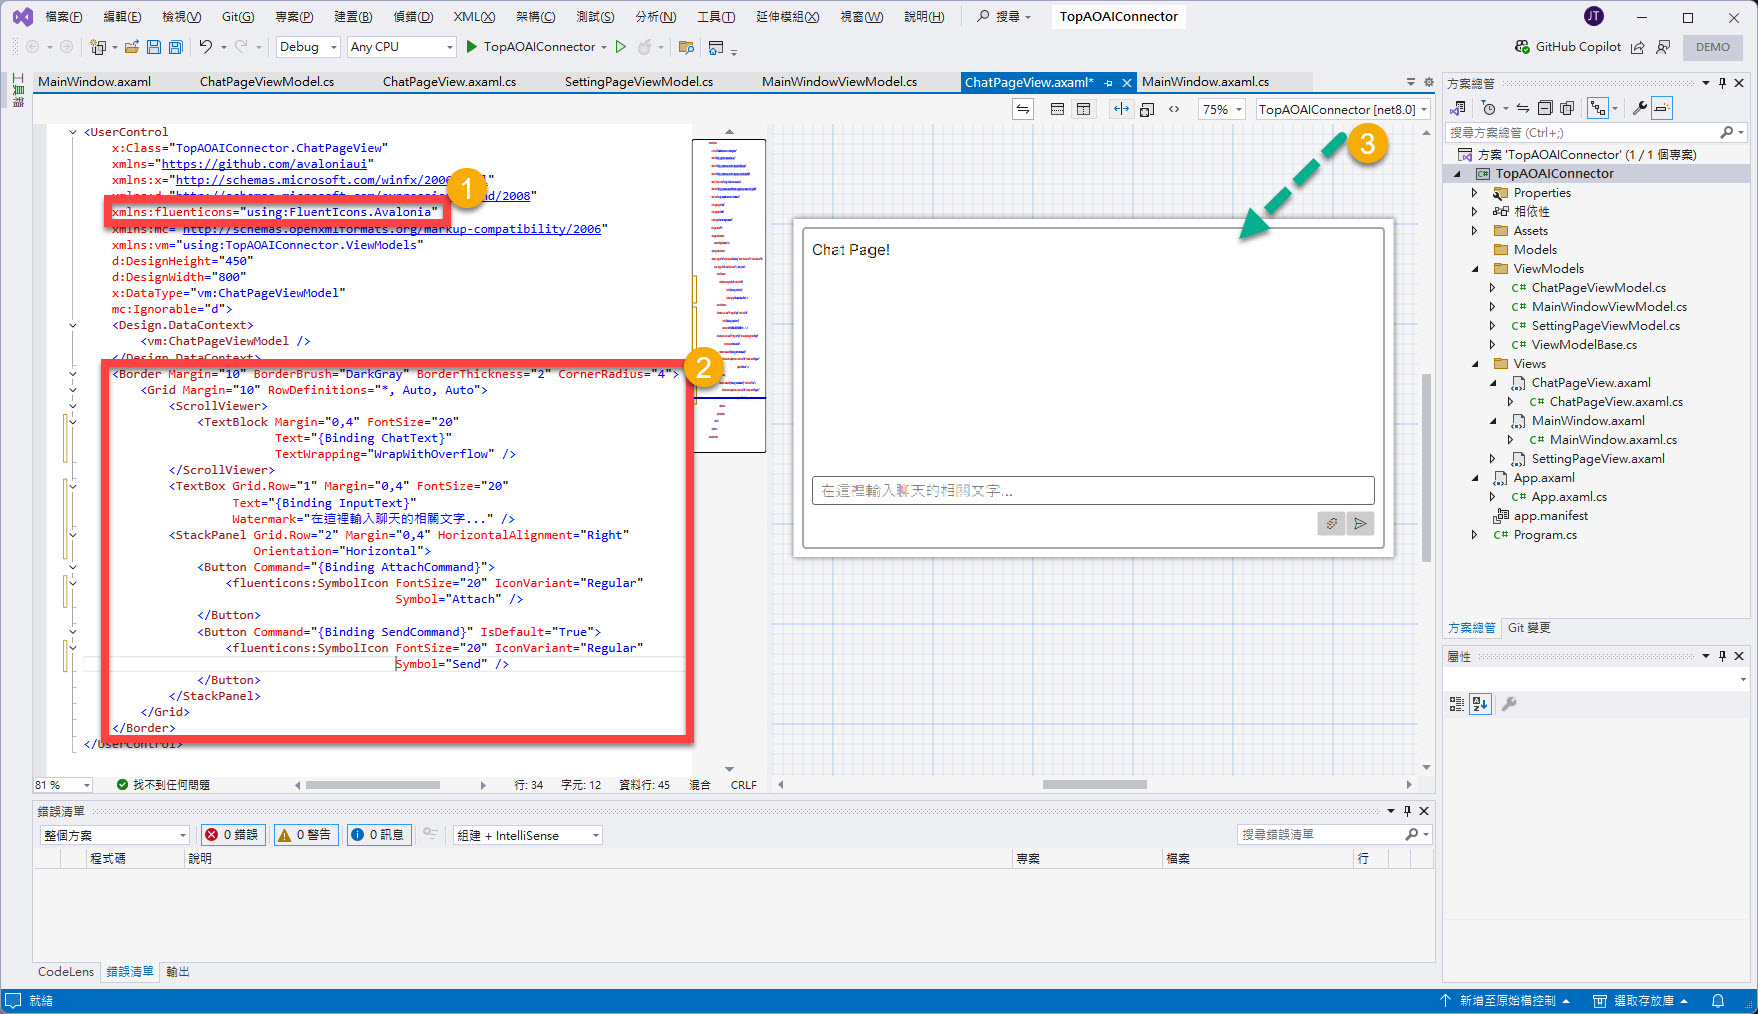Click the designer horizontal scrollbar thumb

coord(1094,785)
